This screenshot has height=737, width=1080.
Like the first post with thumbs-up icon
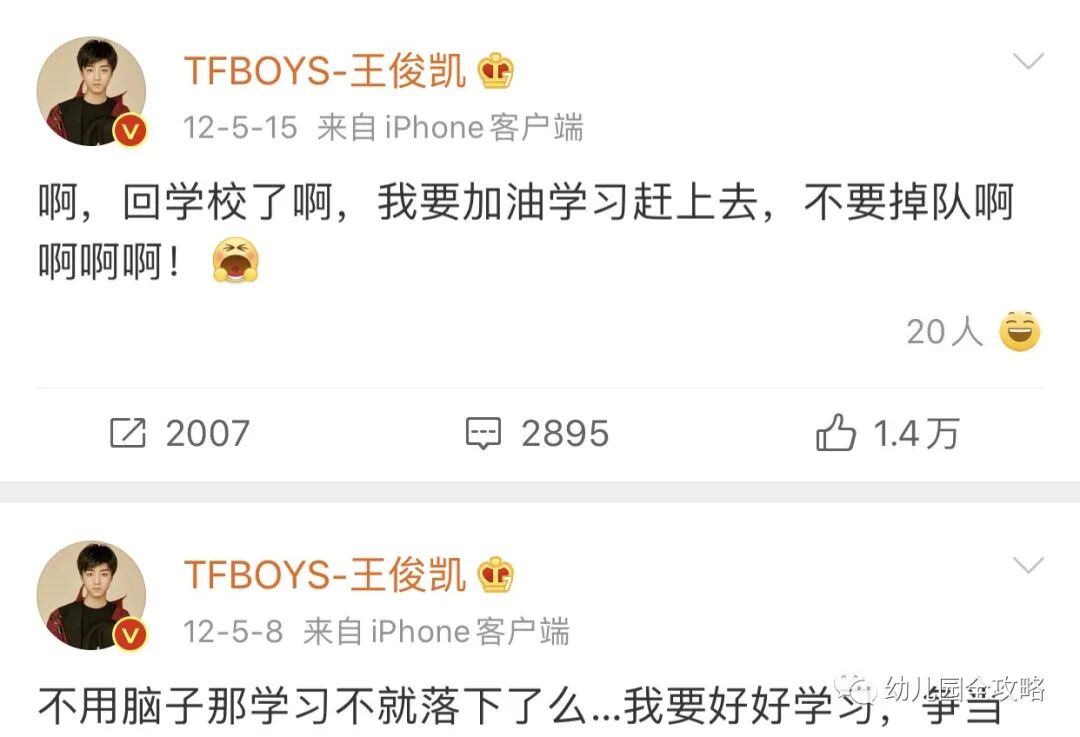(x=835, y=432)
